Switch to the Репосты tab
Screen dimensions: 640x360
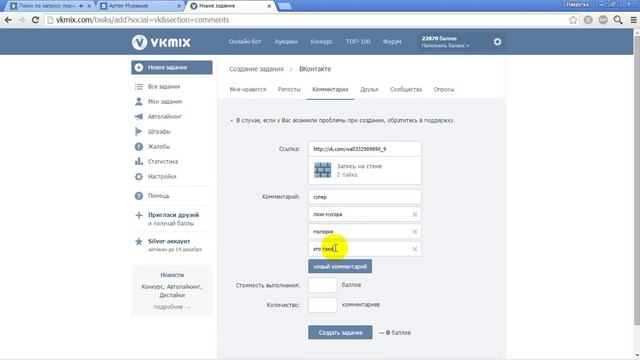coord(289,89)
